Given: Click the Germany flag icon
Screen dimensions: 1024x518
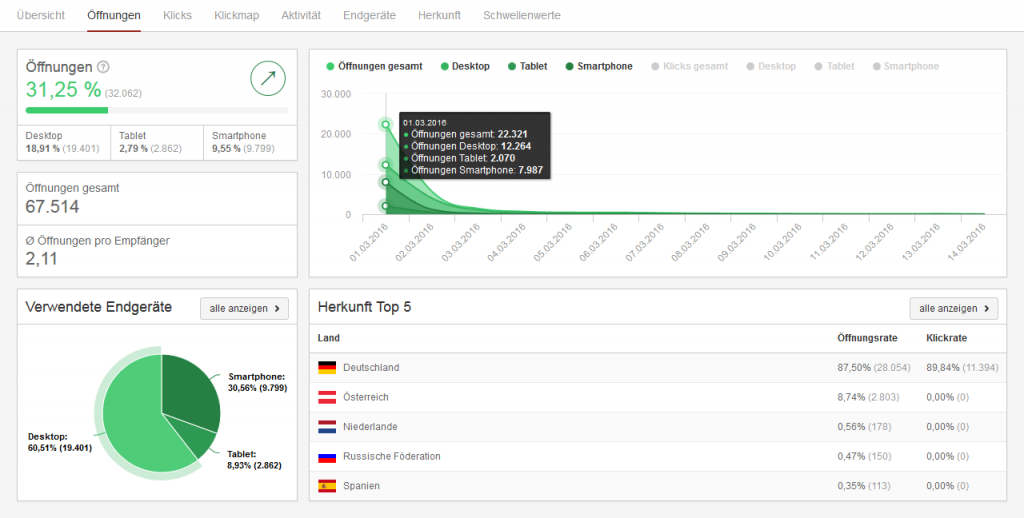Looking at the screenshot, I should point(327,368).
